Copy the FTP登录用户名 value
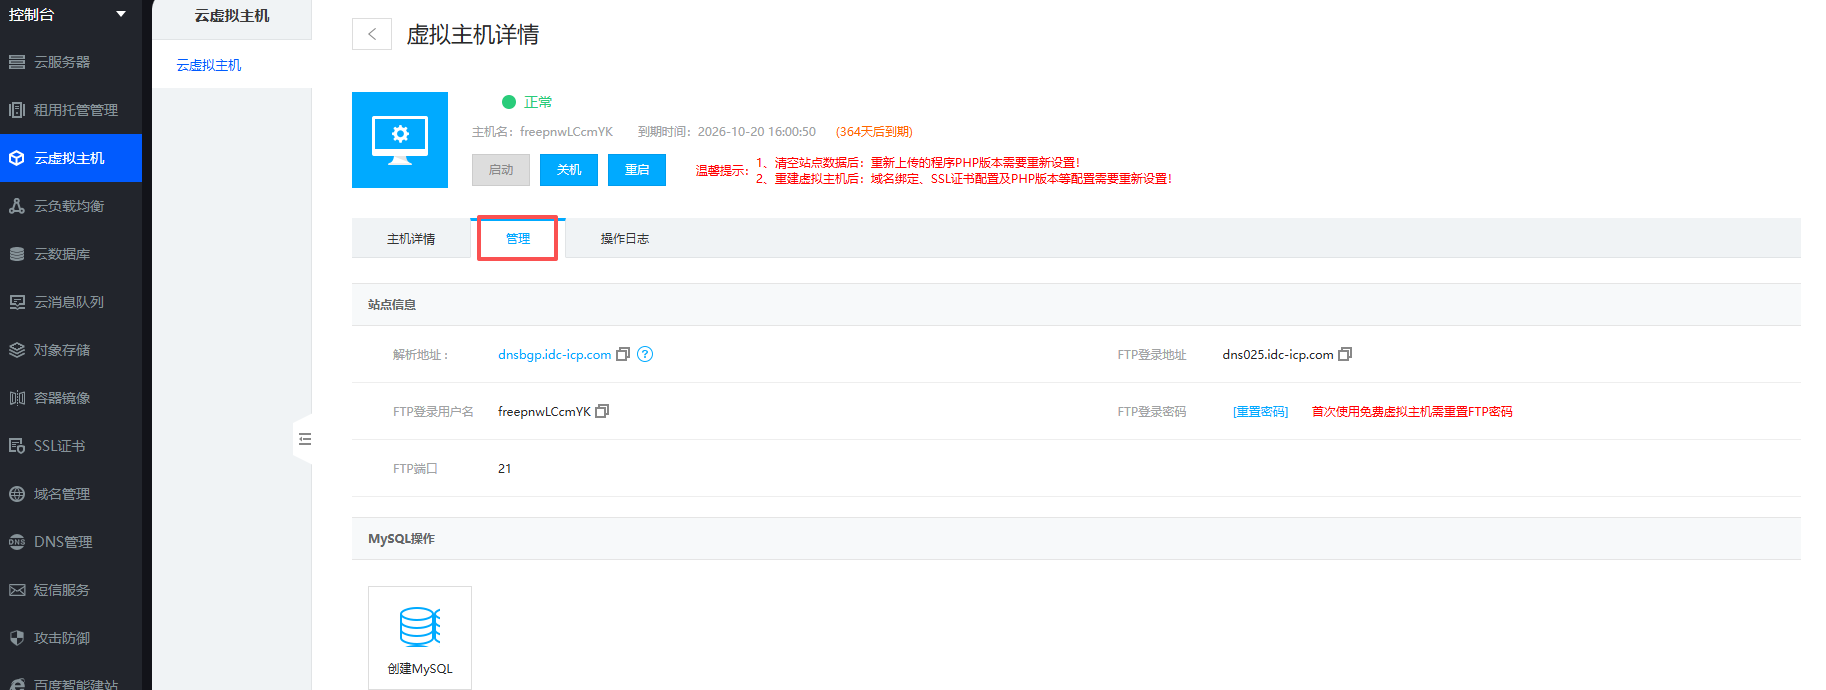Screen dimensions: 1826x690 click(x=602, y=411)
